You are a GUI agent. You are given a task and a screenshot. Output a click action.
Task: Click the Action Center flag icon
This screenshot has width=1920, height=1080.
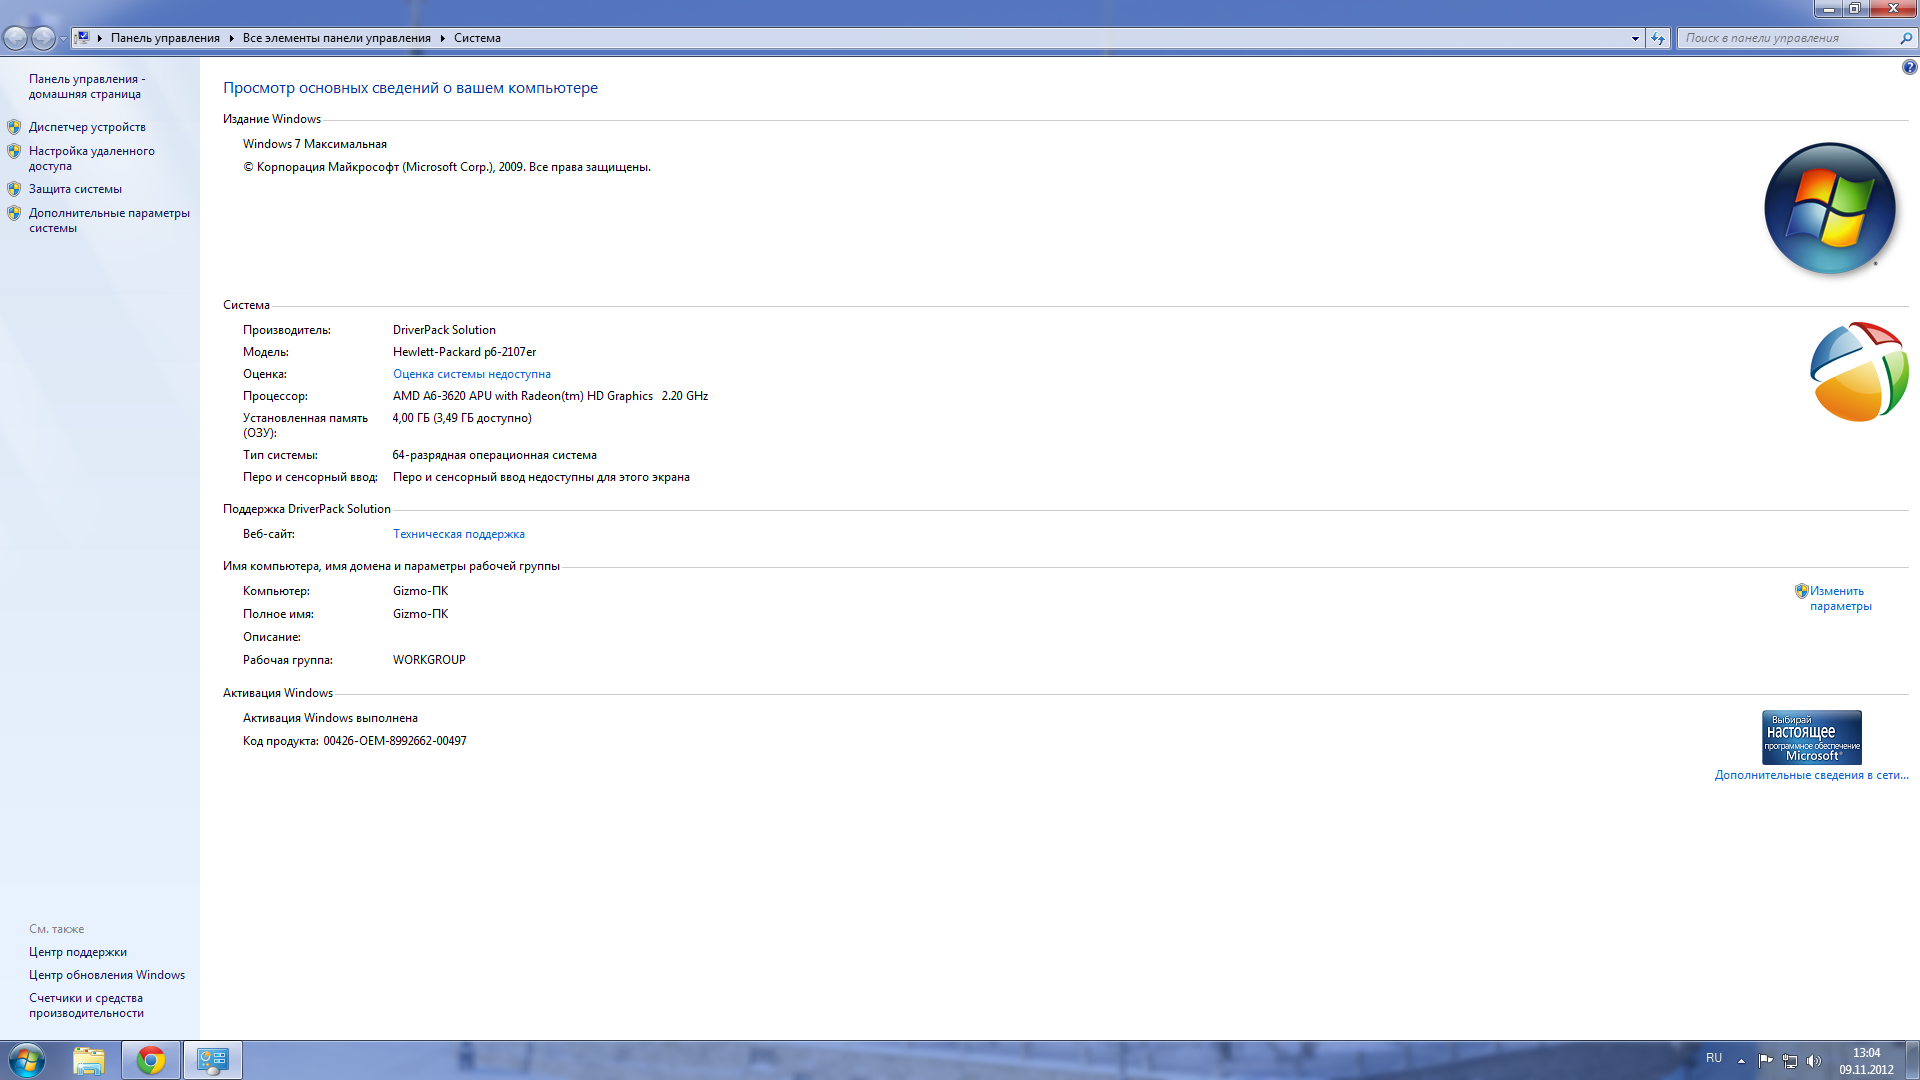pyautogui.click(x=1765, y=1061)
